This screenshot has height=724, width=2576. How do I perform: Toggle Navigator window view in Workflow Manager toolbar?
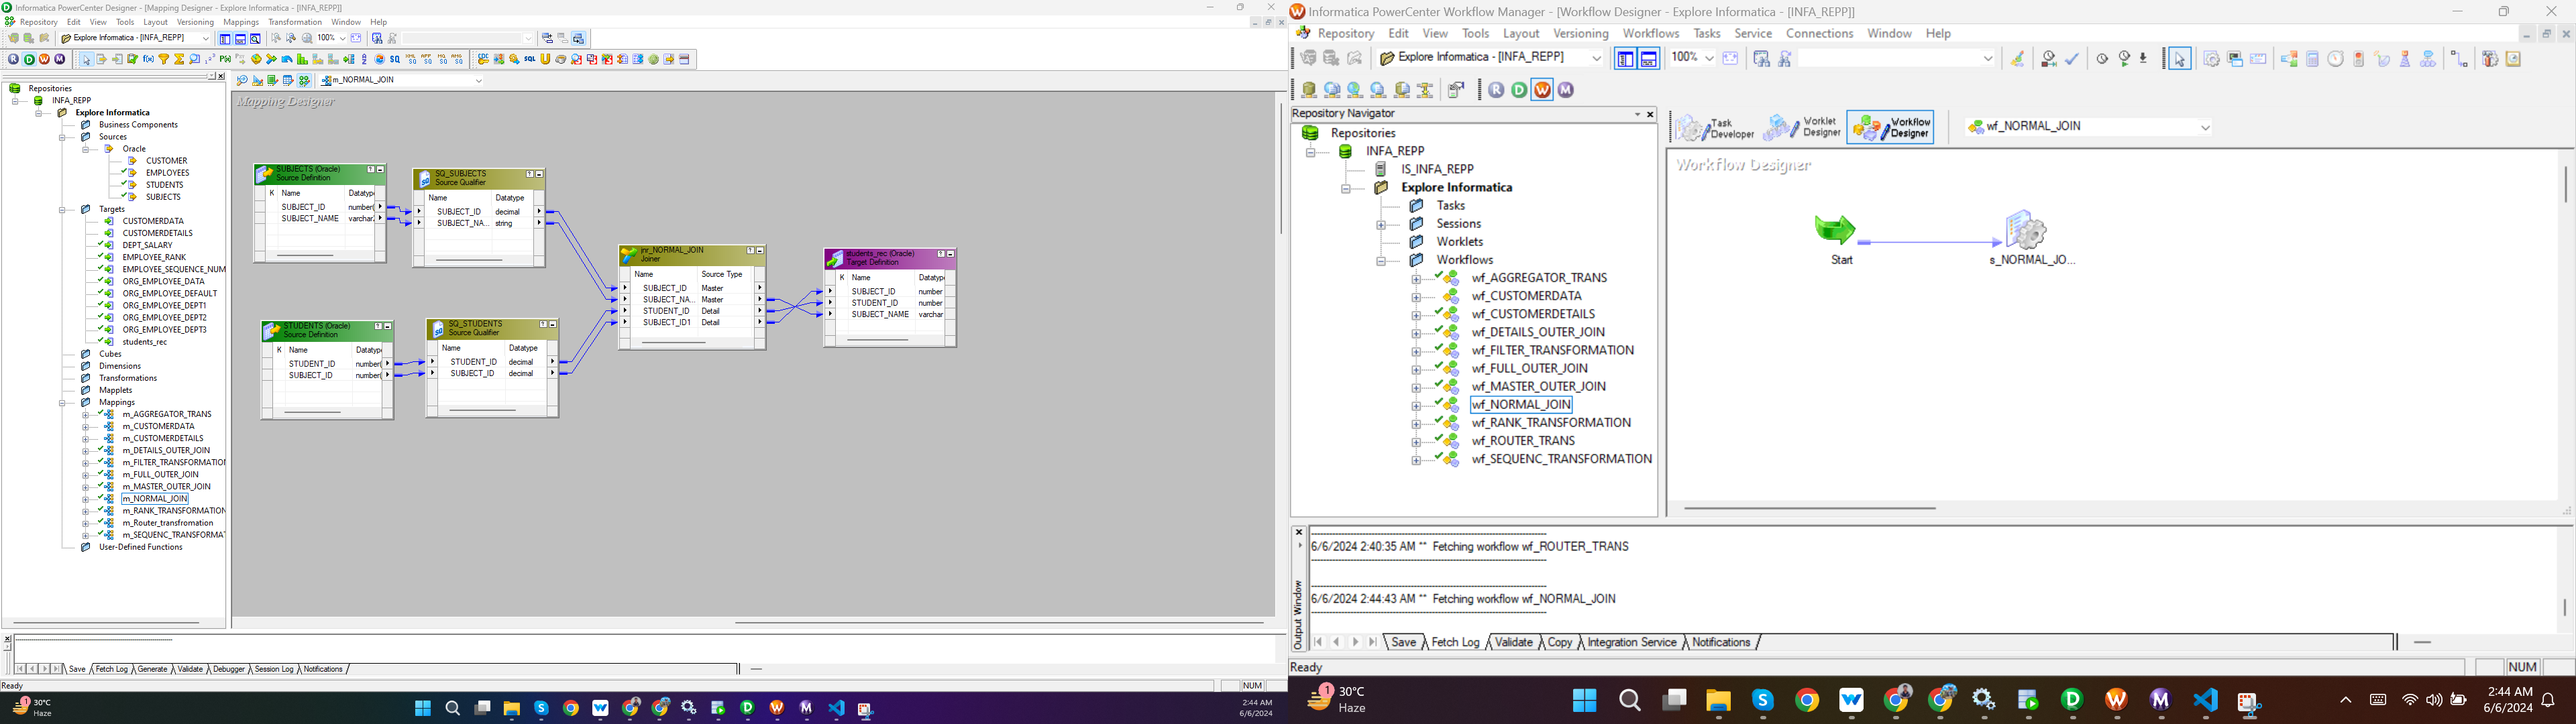coord(1625,59)
